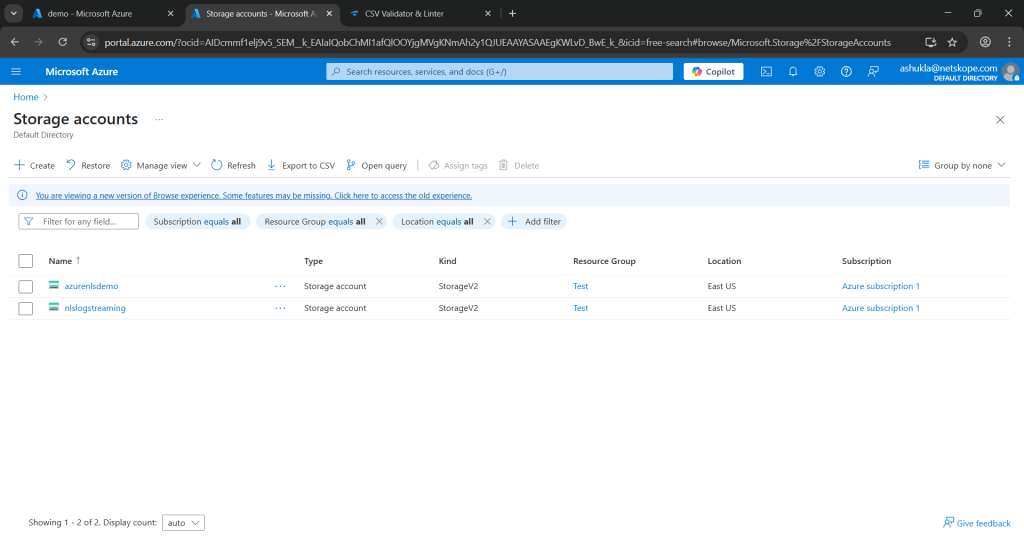1024x544 pixels.
Task: Open the Manage view dropdown
Action: 161,166
